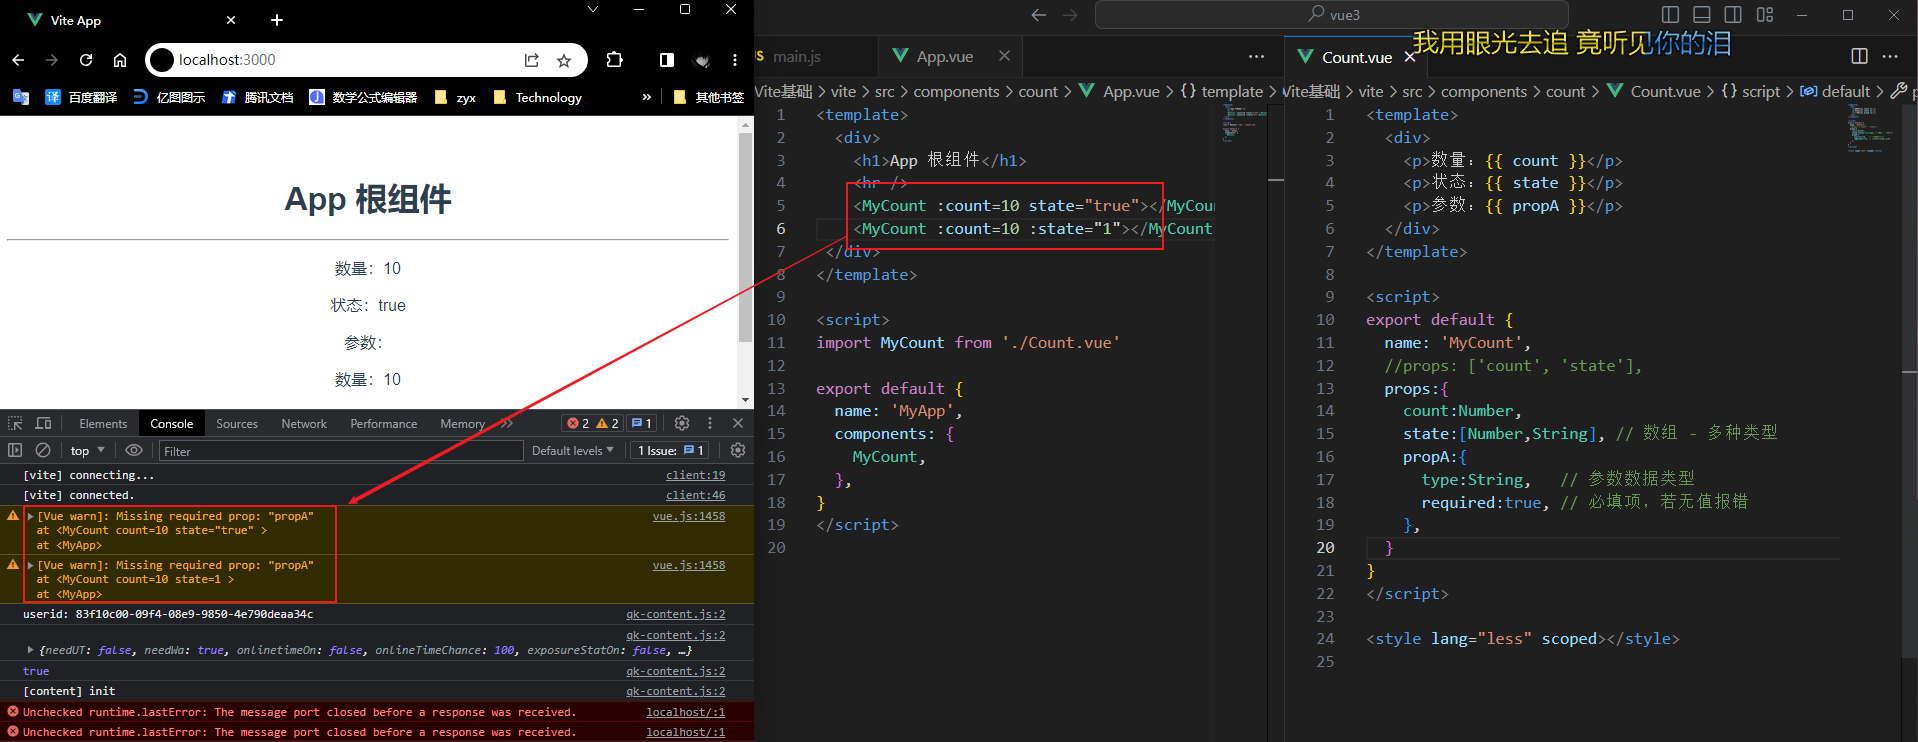Image resolution: width=1918 pixels, height=742 pixels.
Task: Switch to the main.js editor tab
Action: 796,57
